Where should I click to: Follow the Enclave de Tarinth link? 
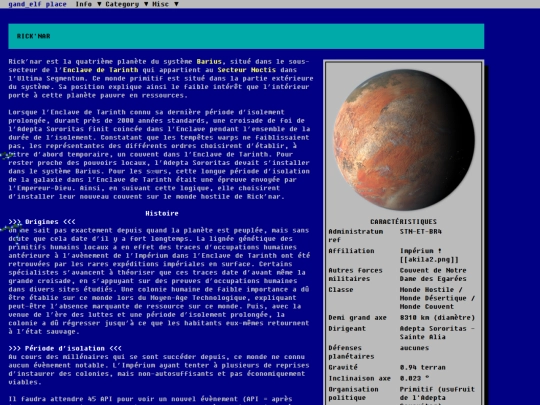tap(101, 70)
